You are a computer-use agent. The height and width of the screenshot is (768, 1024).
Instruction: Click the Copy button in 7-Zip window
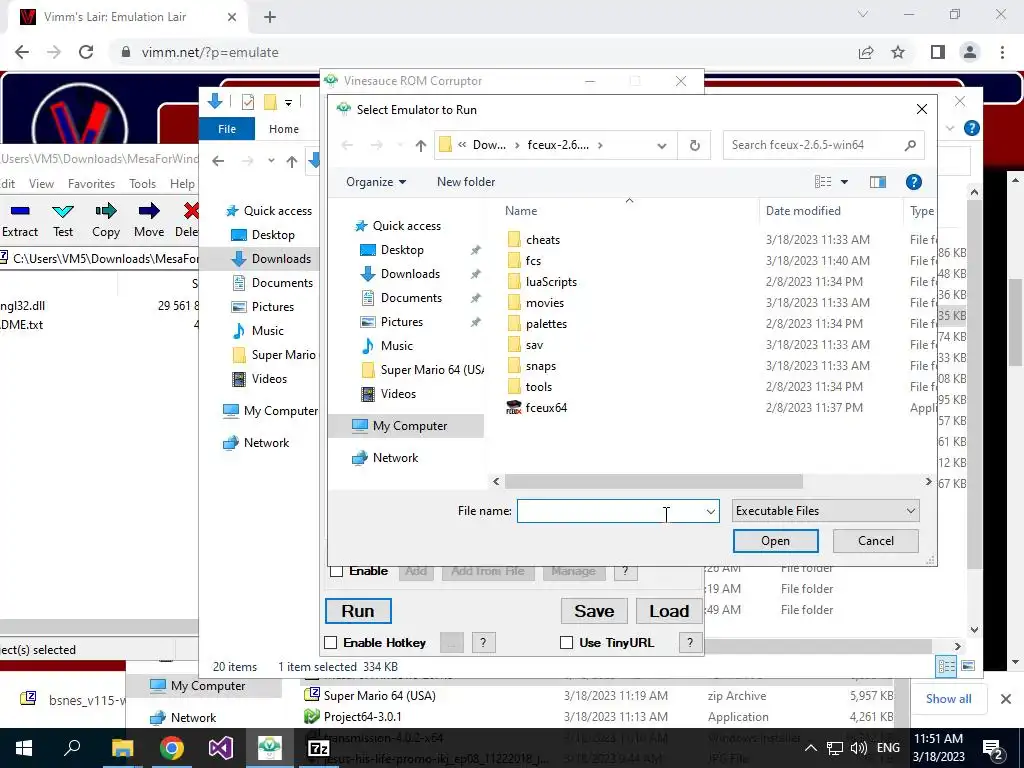[x=106, y=220]
